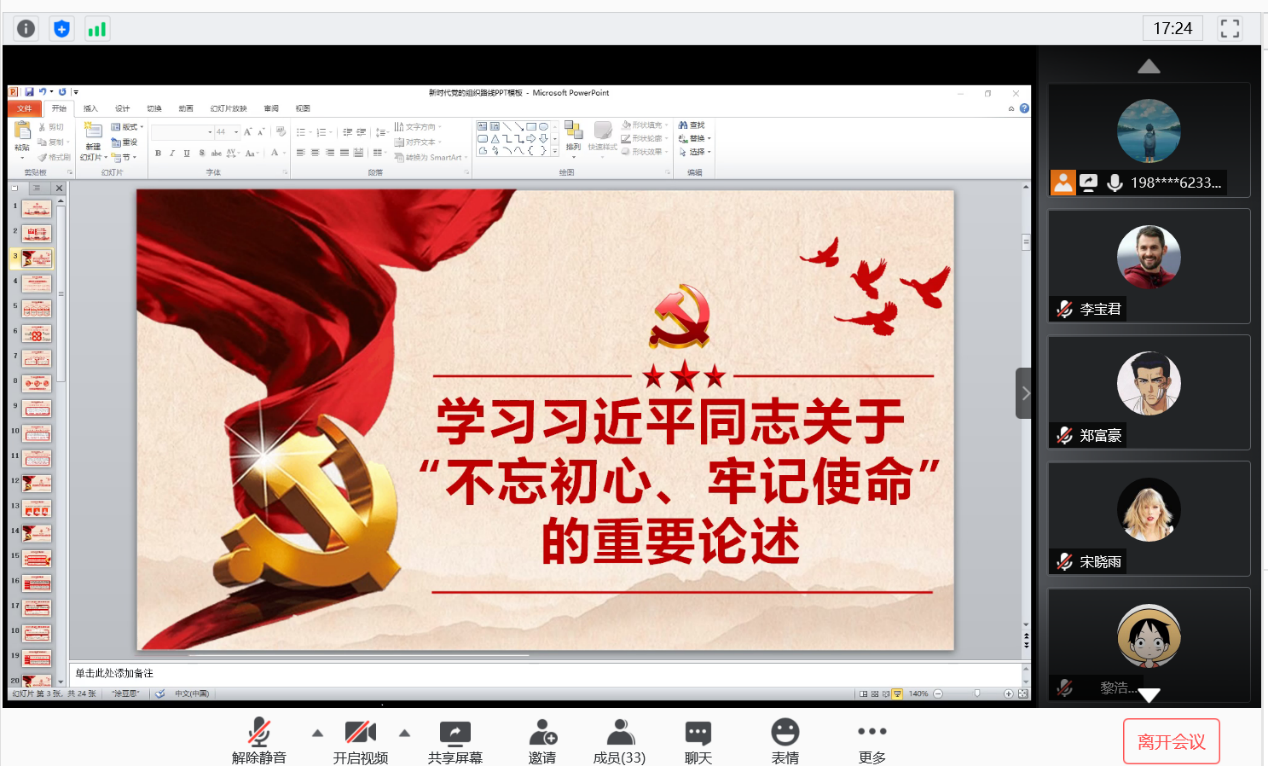
Task: Click the muted mic icon next to 郑富豪
Action: coord(1064,435)
